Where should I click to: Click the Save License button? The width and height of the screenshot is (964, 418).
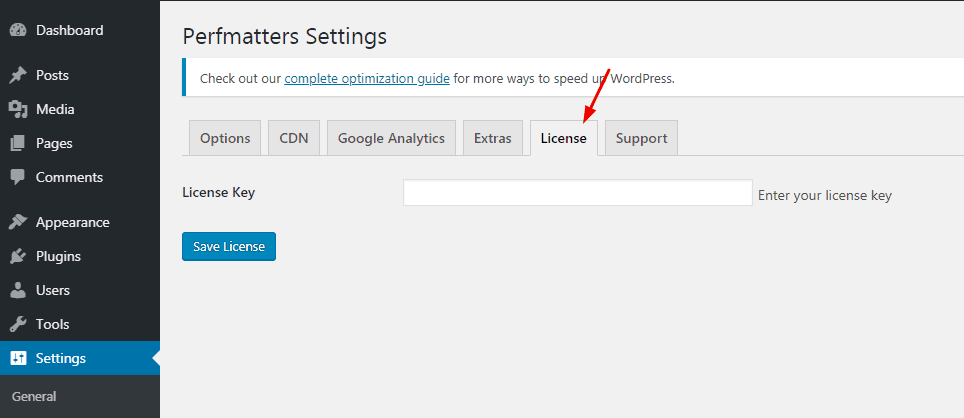coord(229,246)
